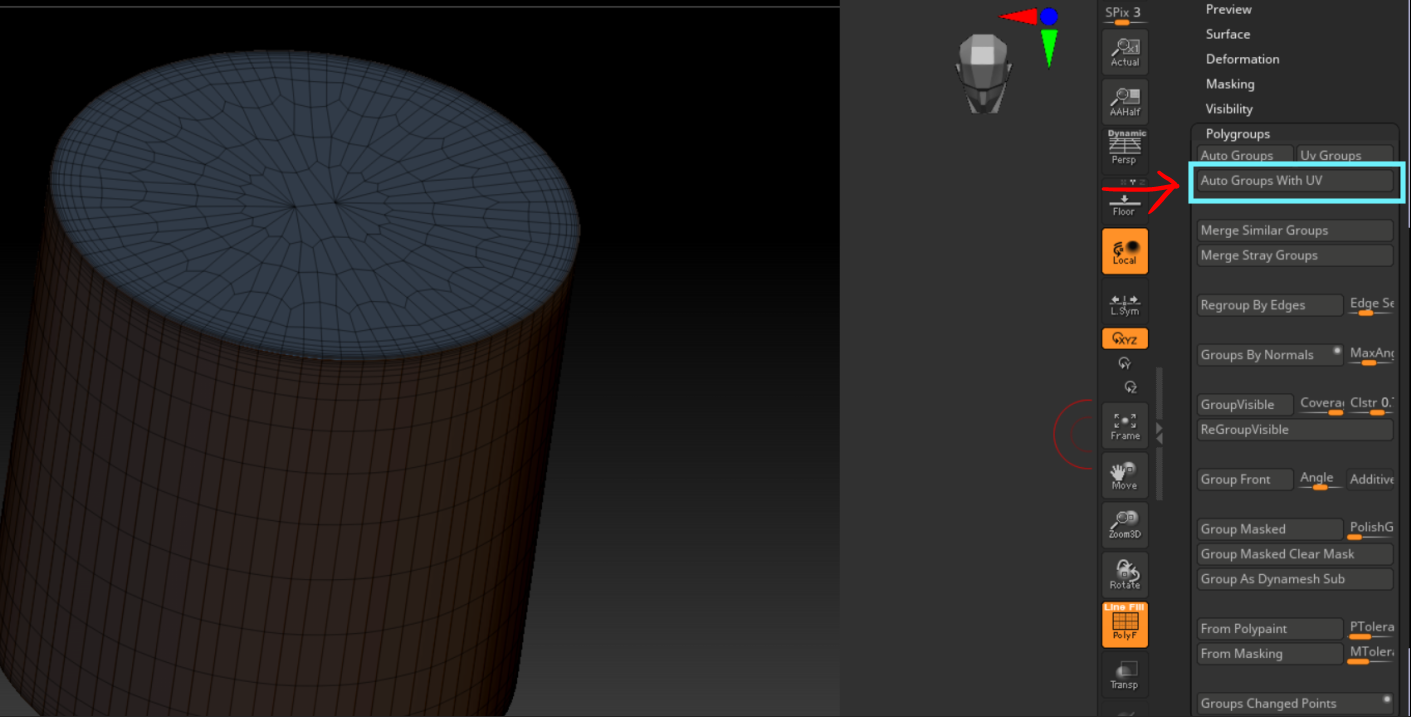This screenshot has width=1411, height=717.
Task: Turn off XYZ rotation mode
Action: [x=1125, y=339]
